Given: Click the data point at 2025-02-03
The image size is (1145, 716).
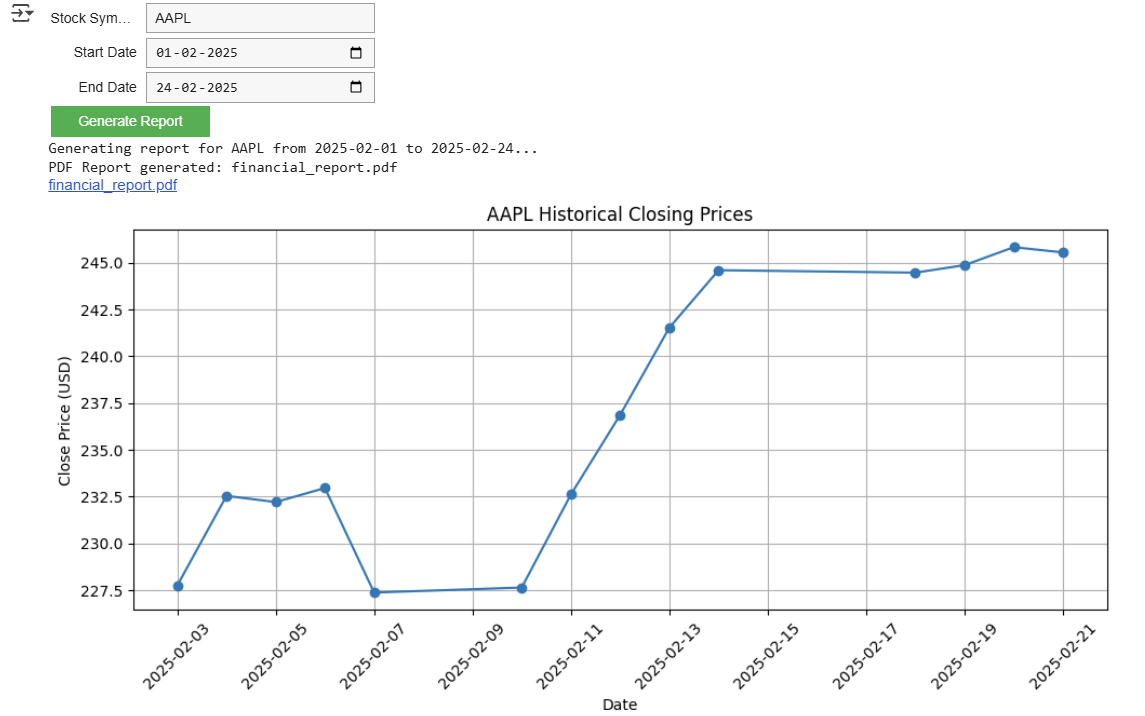Looking at the screenshot, I should [178, 586].
